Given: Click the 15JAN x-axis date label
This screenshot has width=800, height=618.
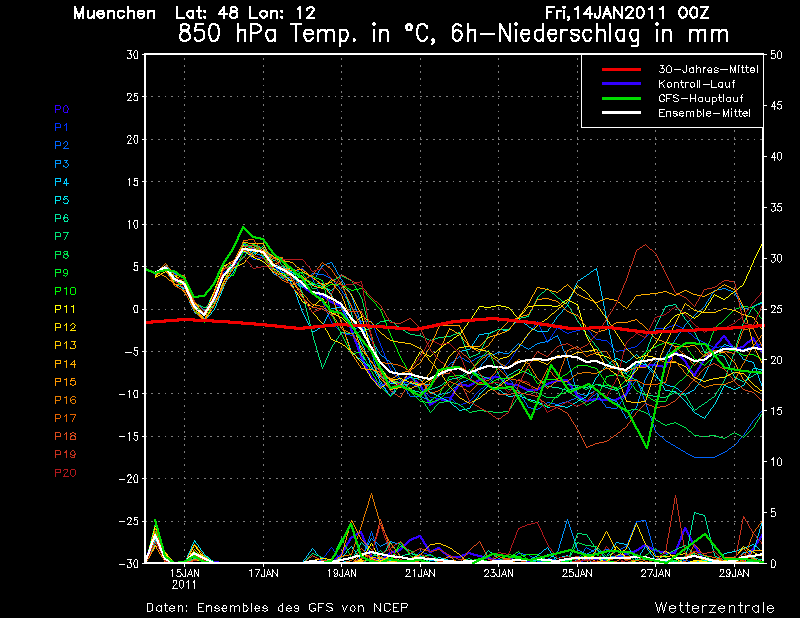Looking at the screenshot, I should (185, 574).
